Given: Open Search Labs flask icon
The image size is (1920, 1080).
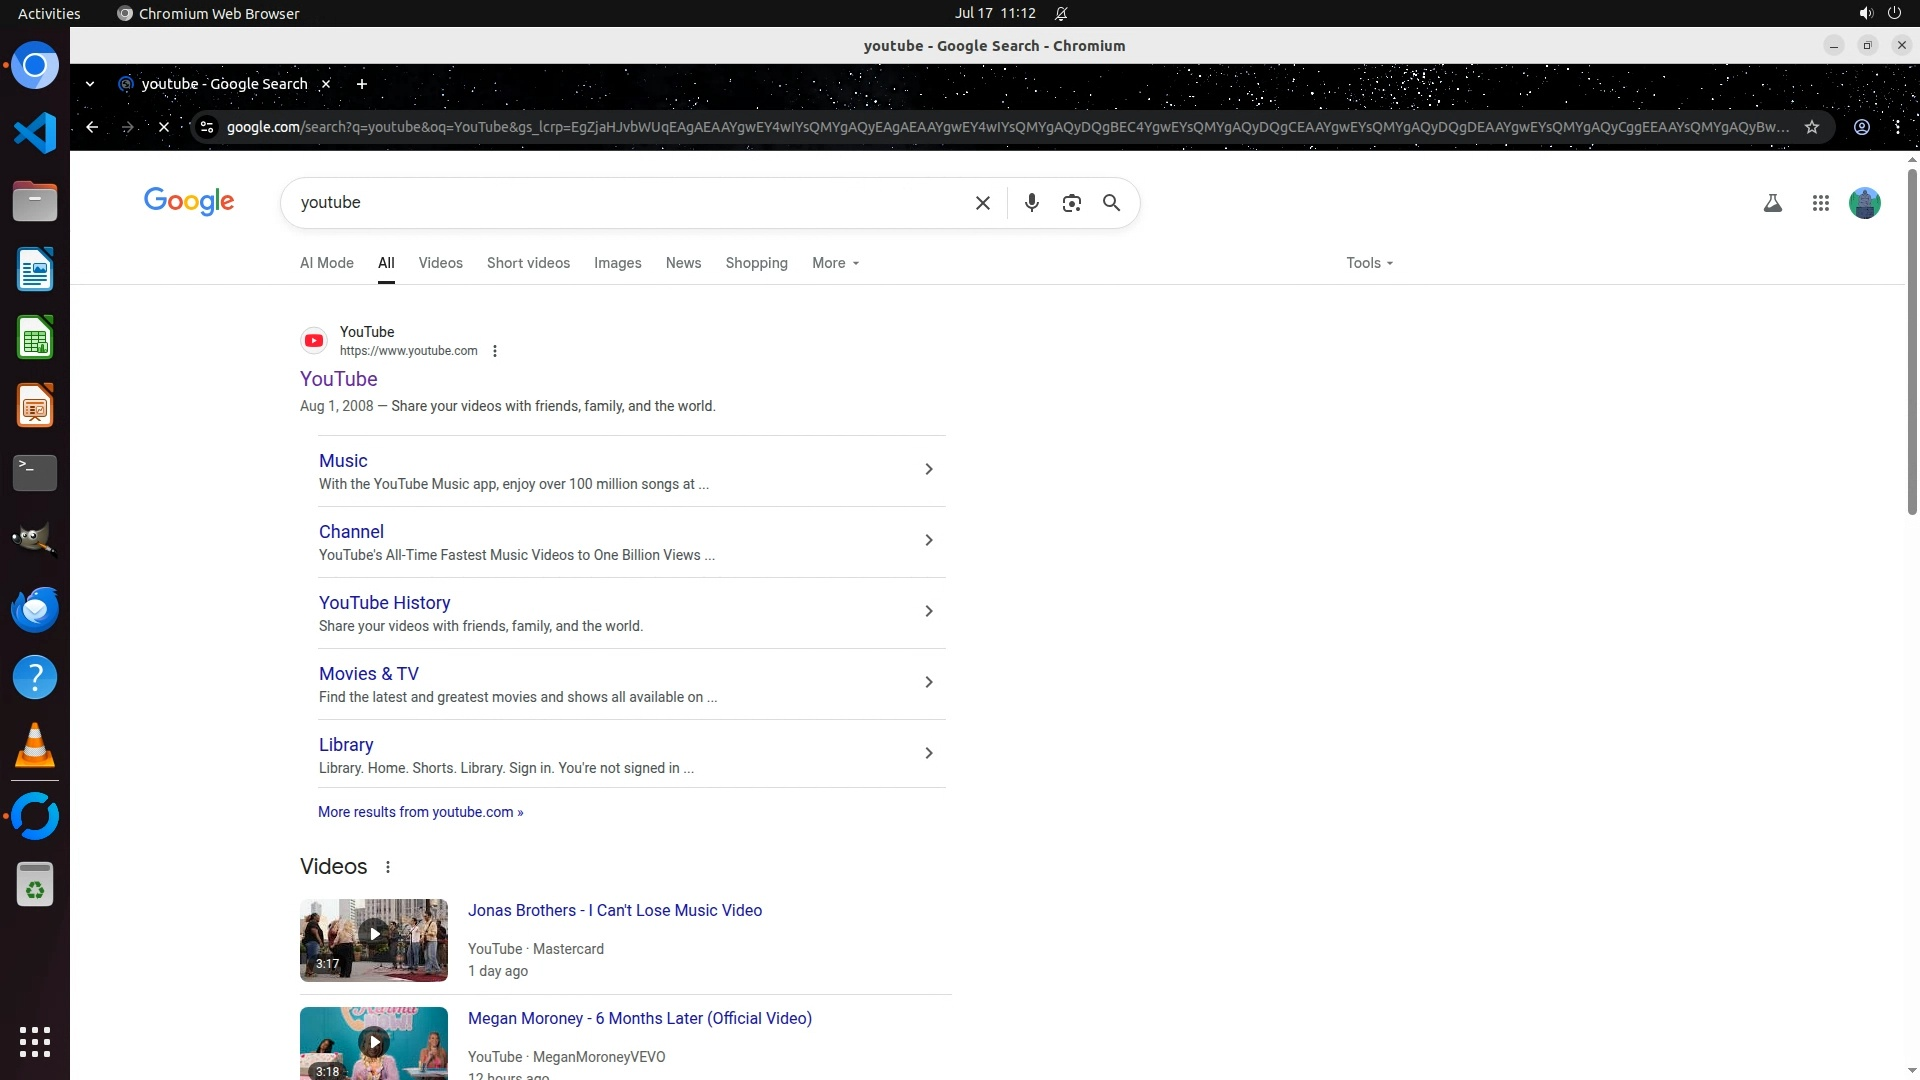Looking at the screenshot, I should (x=1772, y=203).
